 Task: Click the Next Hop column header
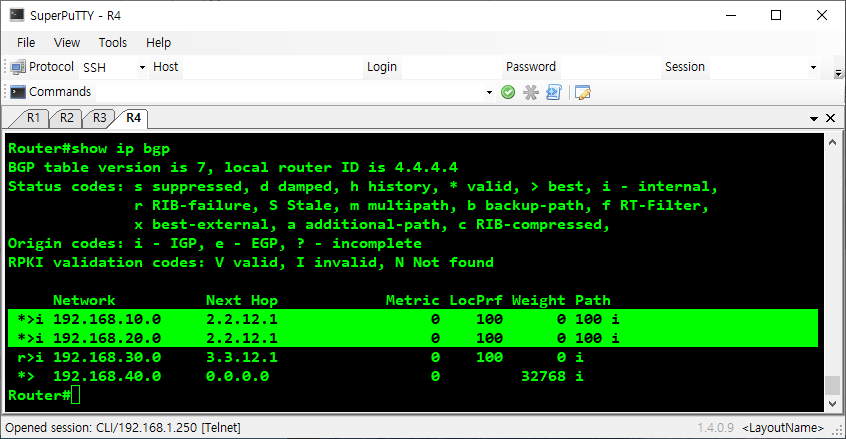[242, 300]
